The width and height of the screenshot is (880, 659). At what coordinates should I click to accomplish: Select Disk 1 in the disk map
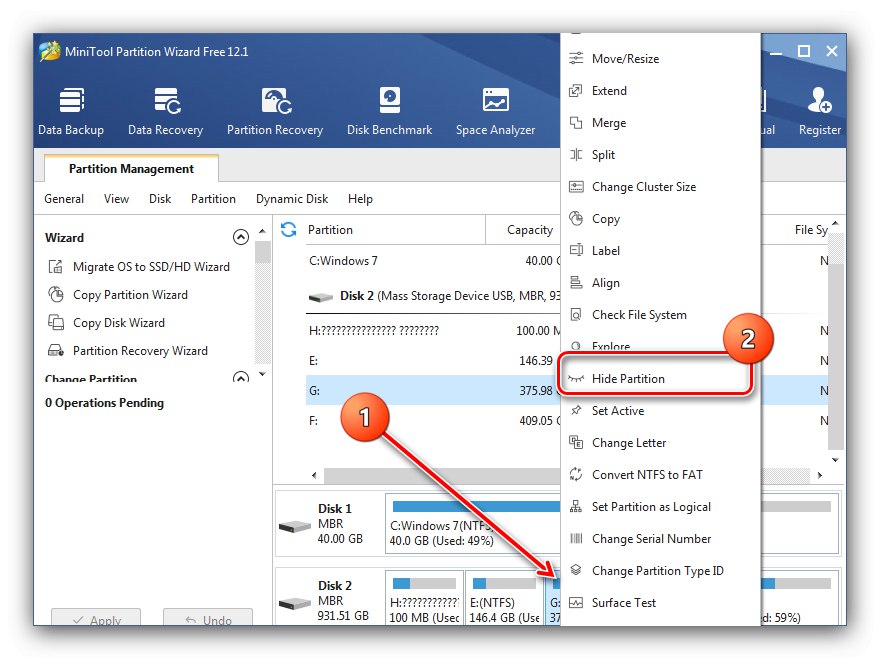(x=329, y=524)
